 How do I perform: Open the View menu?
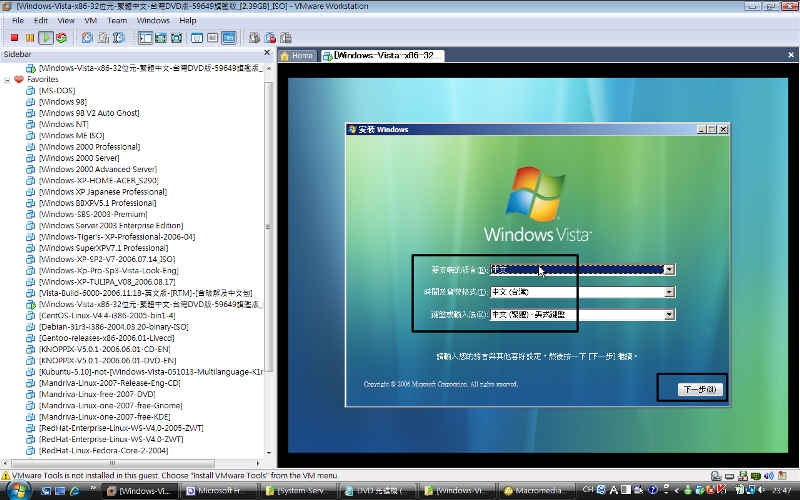pos(66,20)
